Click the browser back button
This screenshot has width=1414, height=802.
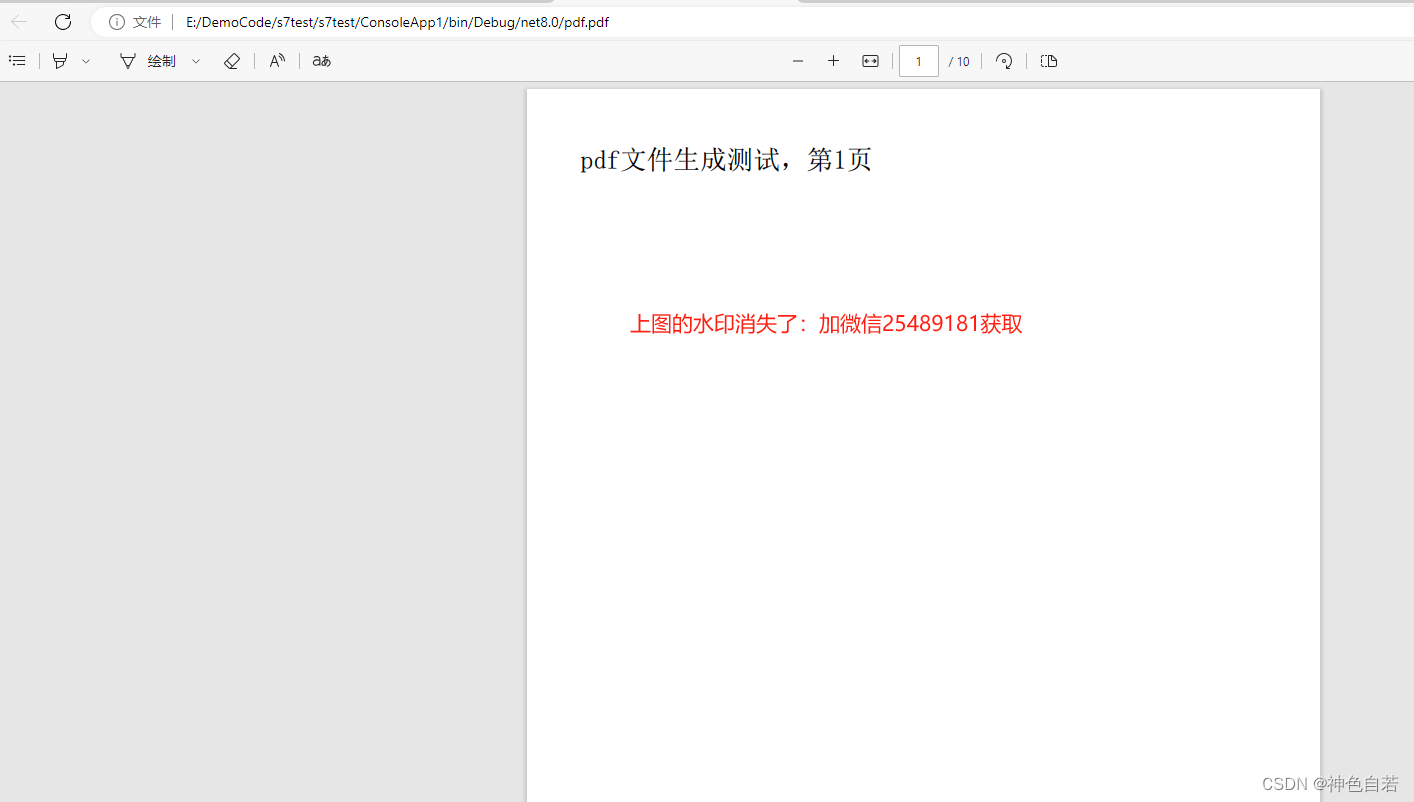(18, 21)
